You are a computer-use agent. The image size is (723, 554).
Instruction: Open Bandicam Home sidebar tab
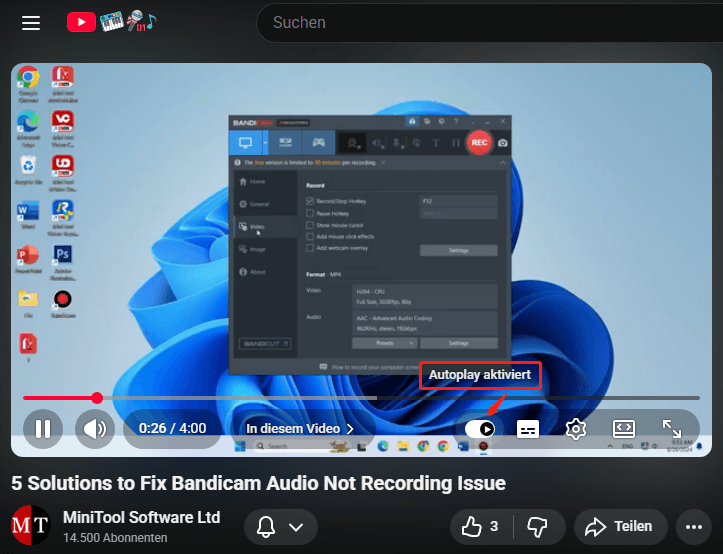265,182
